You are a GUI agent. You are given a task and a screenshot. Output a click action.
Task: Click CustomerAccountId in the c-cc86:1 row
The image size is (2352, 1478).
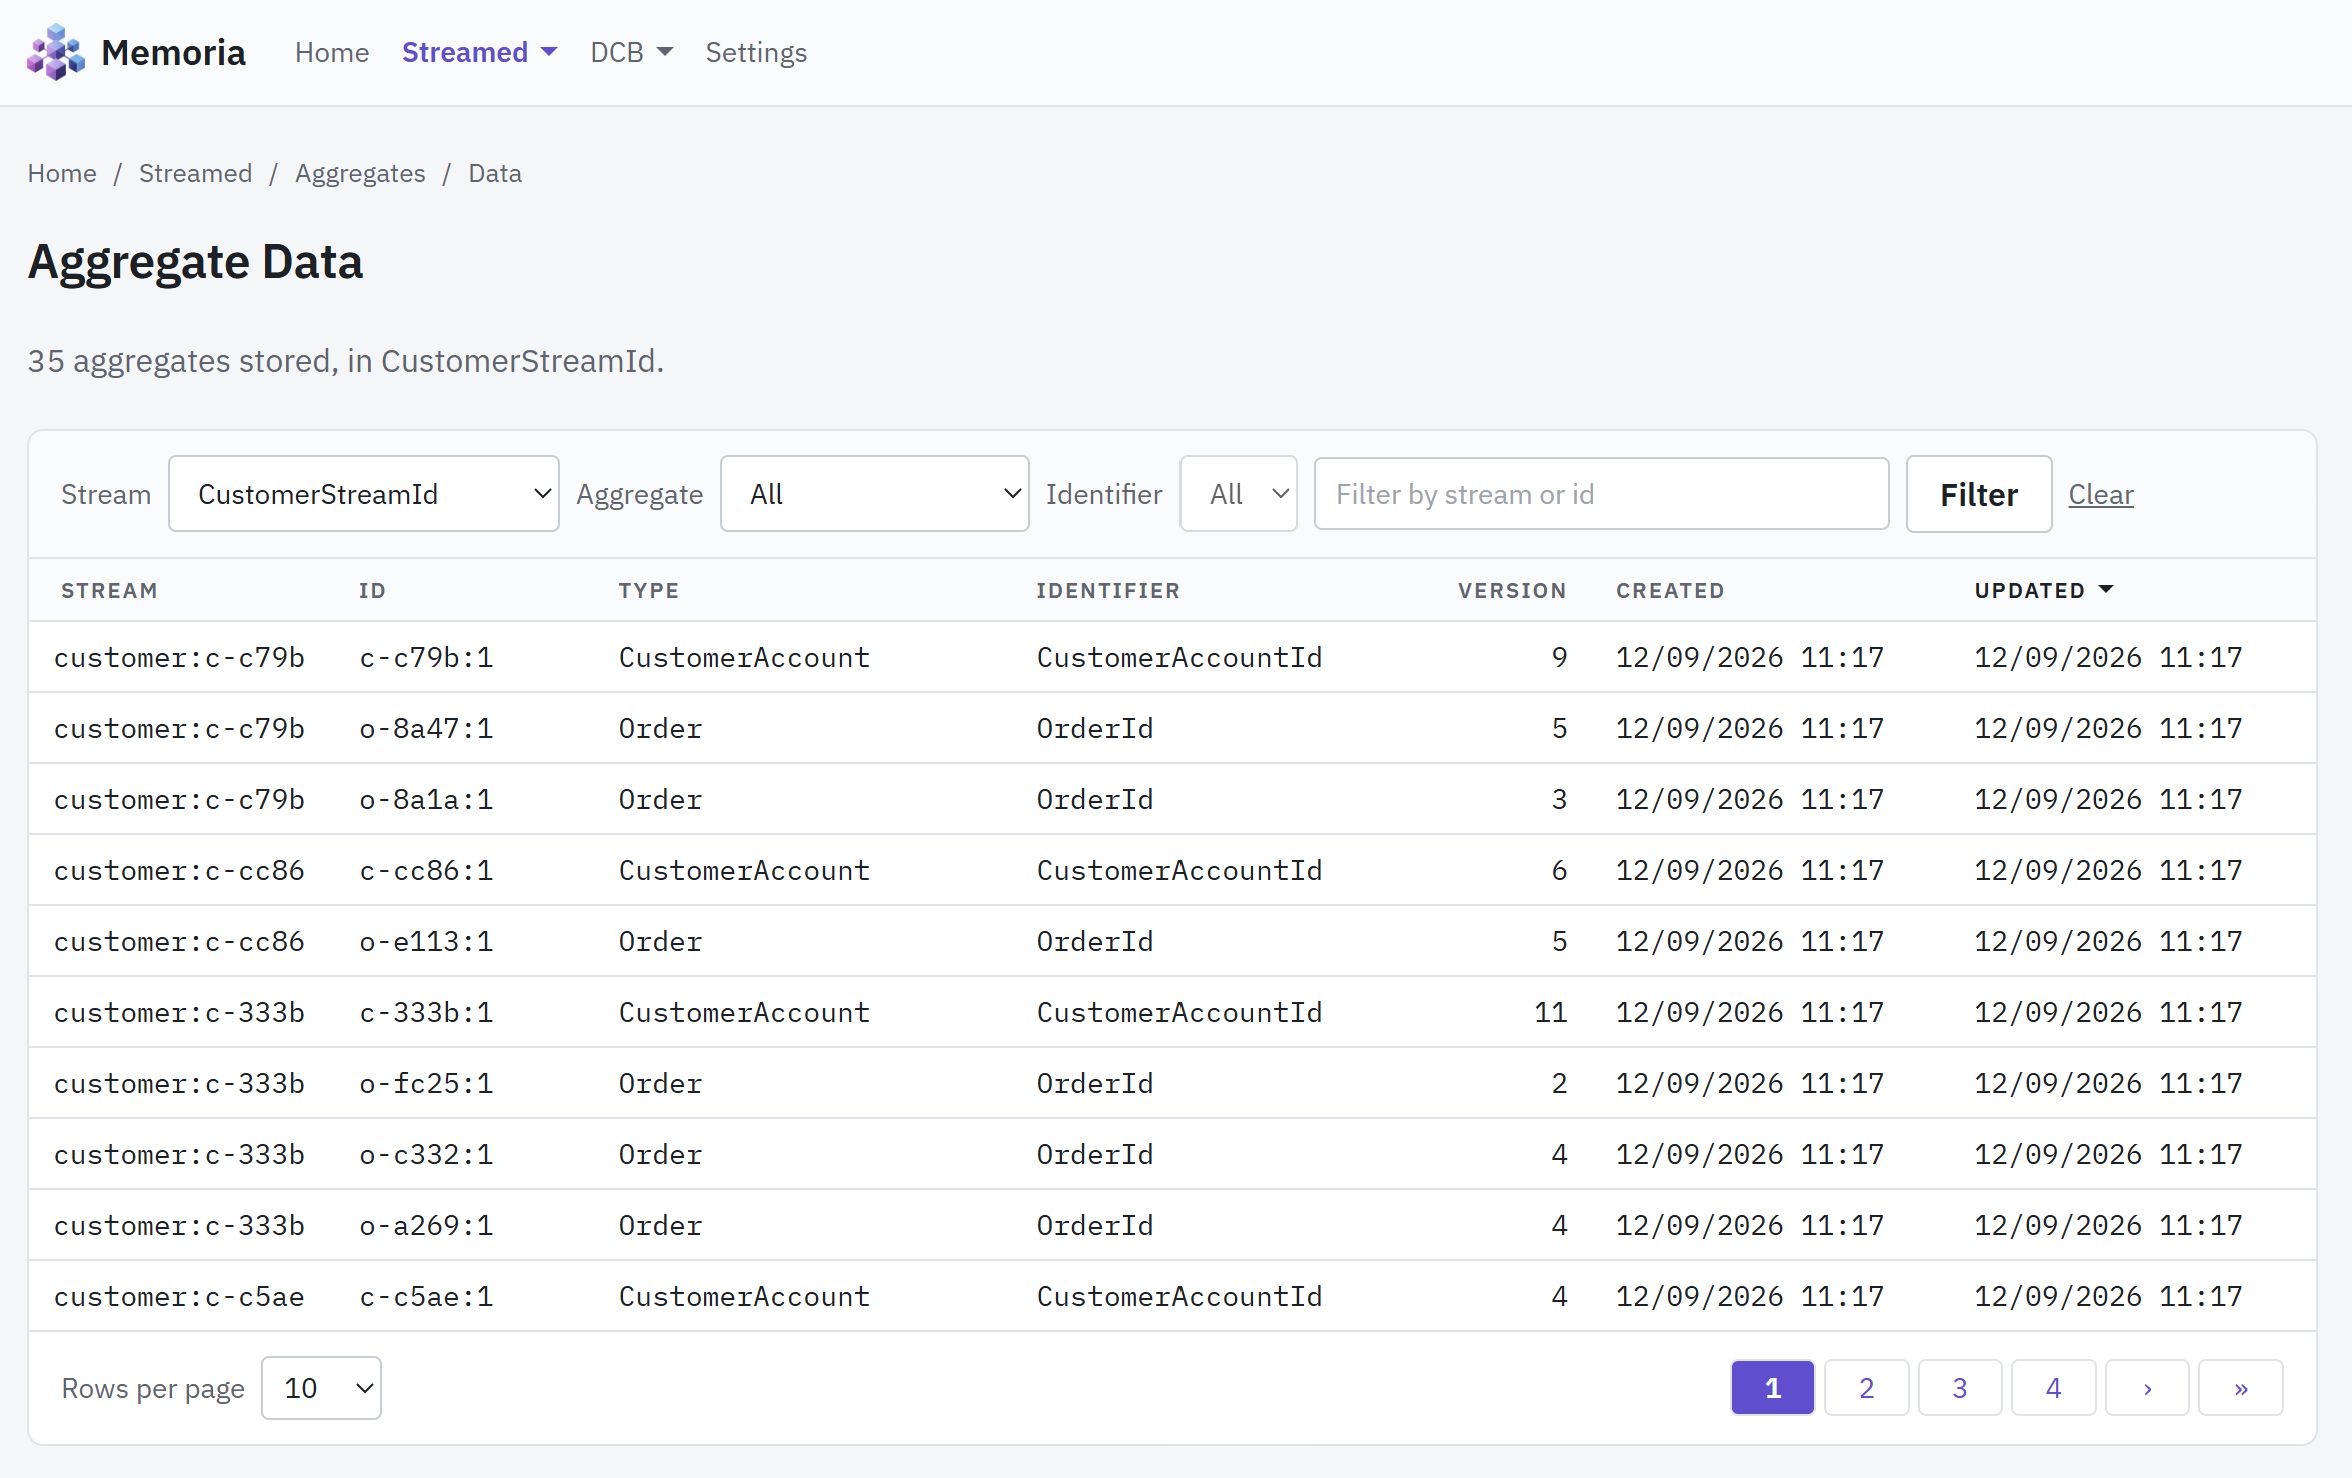[x=1179, y=870]
